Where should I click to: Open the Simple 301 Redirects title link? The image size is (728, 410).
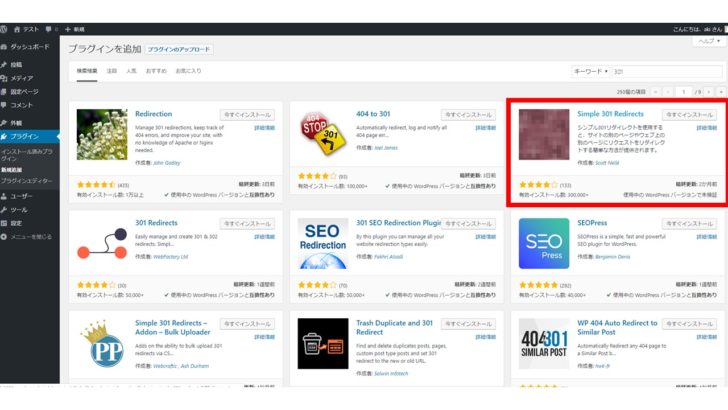[x=611, y=114]
